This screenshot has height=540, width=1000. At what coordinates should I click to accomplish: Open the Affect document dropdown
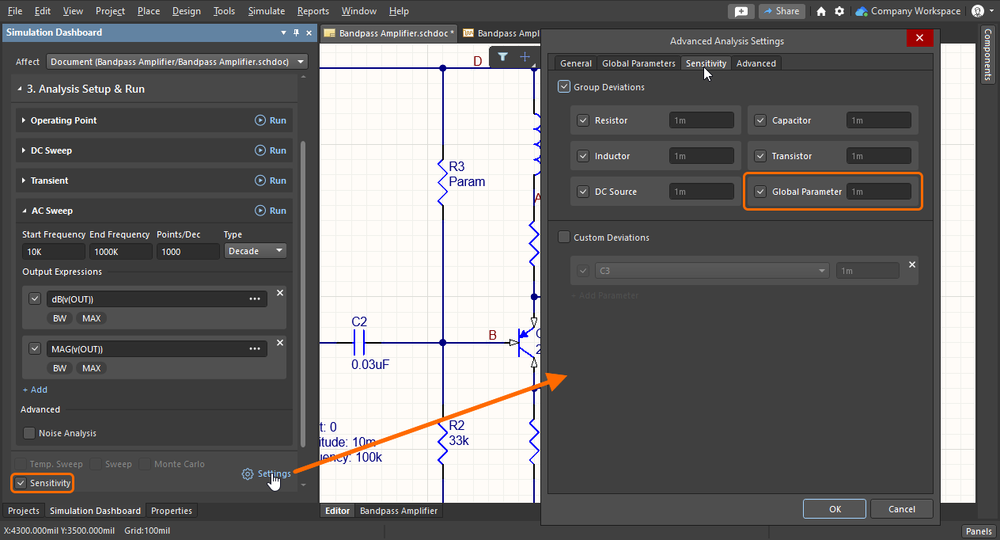(175, 62)
